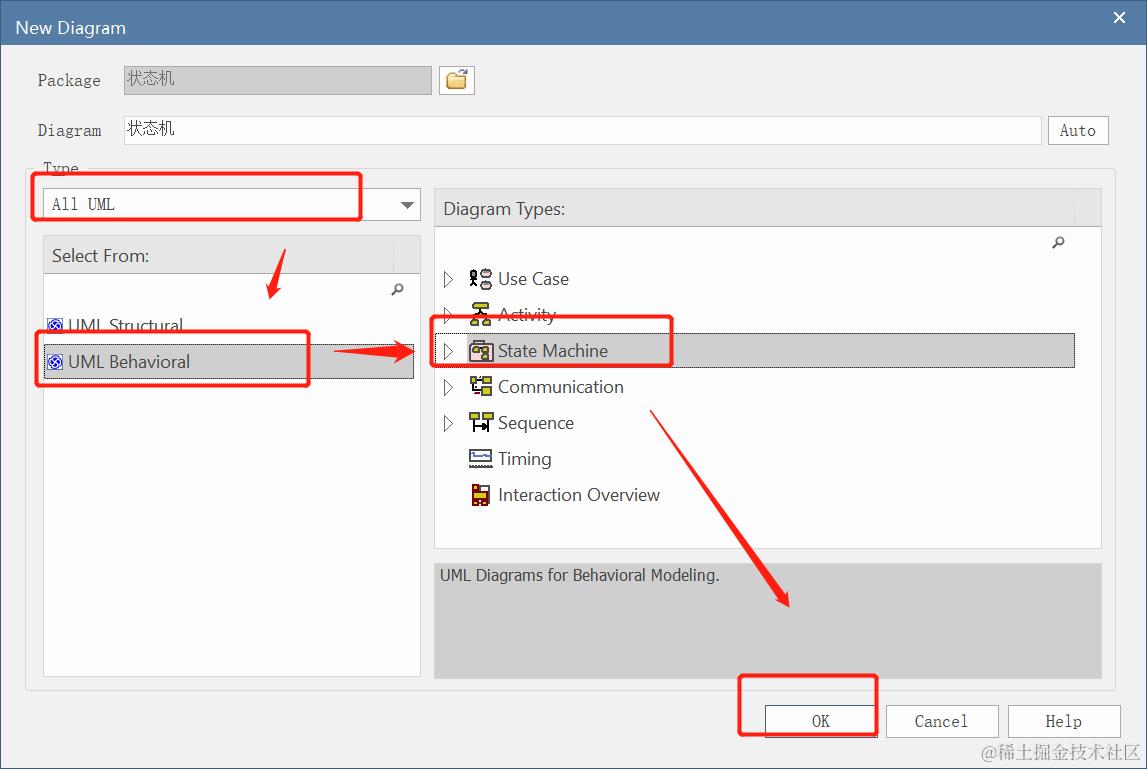Confirm with the OK button
1147x769 pixels.
(821, 721)
